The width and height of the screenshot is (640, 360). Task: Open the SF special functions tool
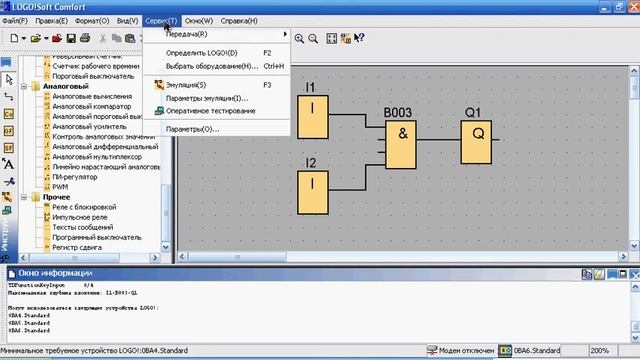(9, 147)
